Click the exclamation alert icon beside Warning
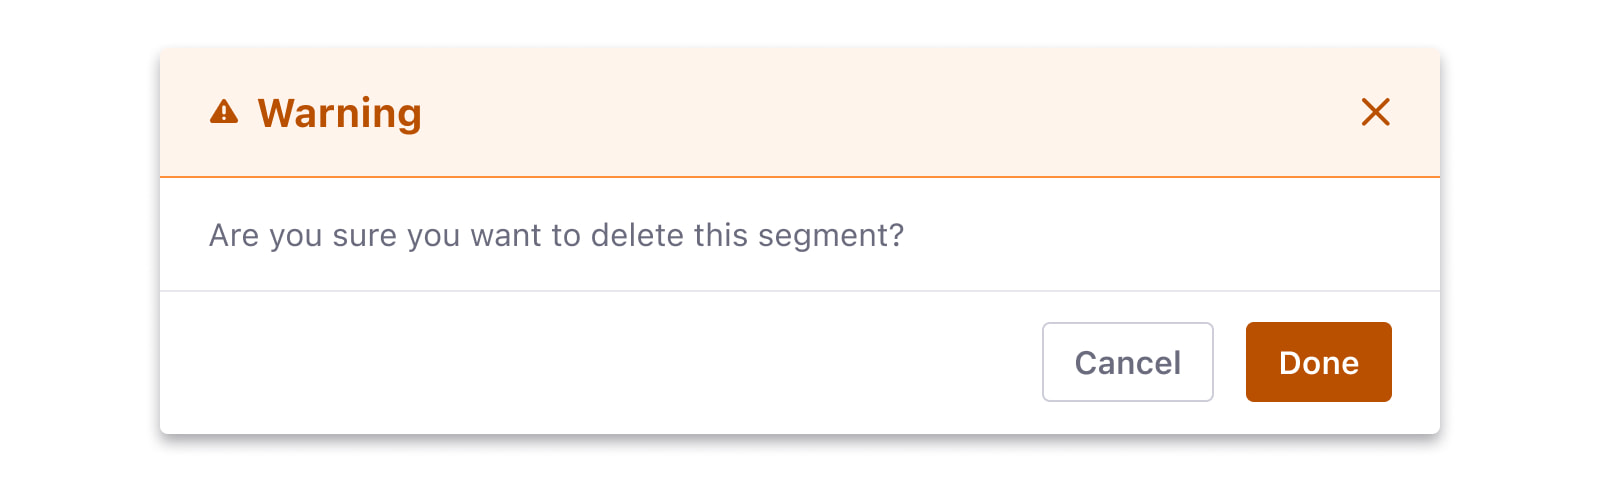 coord(224,112)
